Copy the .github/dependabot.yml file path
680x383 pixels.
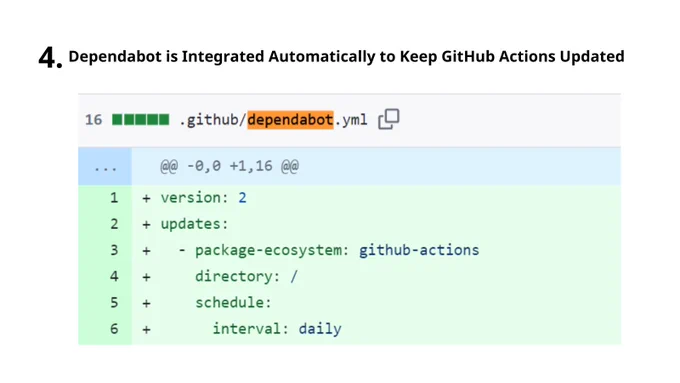pyautogui.click(x=389, y=119)
